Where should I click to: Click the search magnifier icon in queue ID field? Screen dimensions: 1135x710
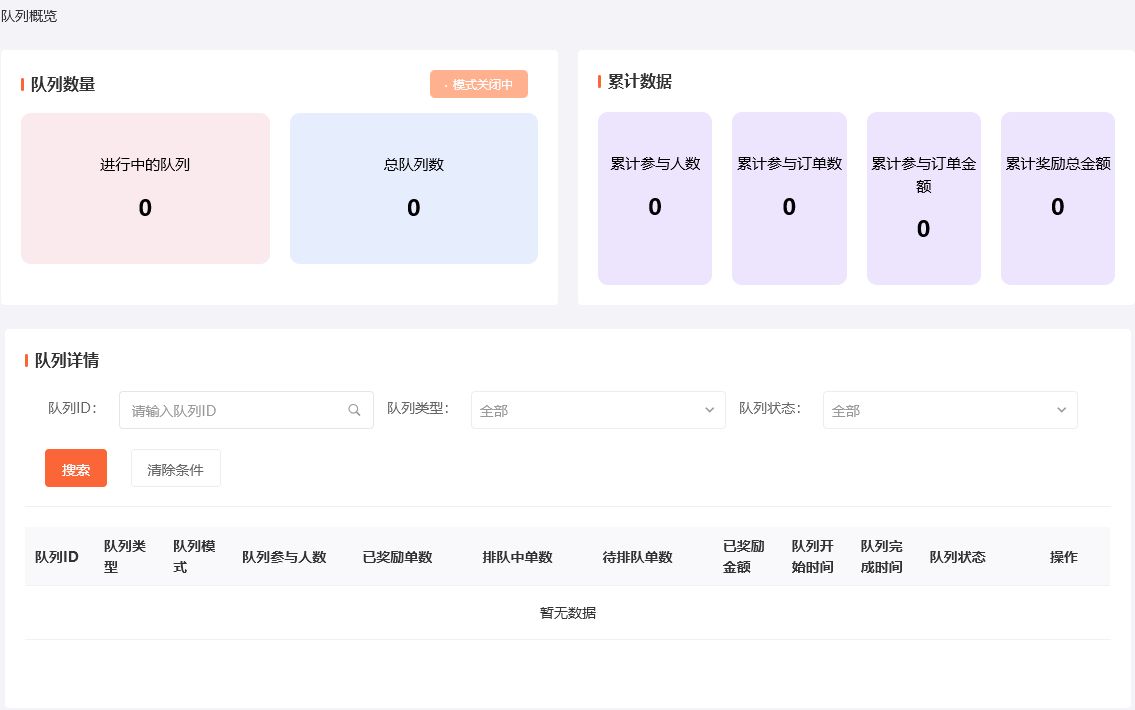coord(354,410)
